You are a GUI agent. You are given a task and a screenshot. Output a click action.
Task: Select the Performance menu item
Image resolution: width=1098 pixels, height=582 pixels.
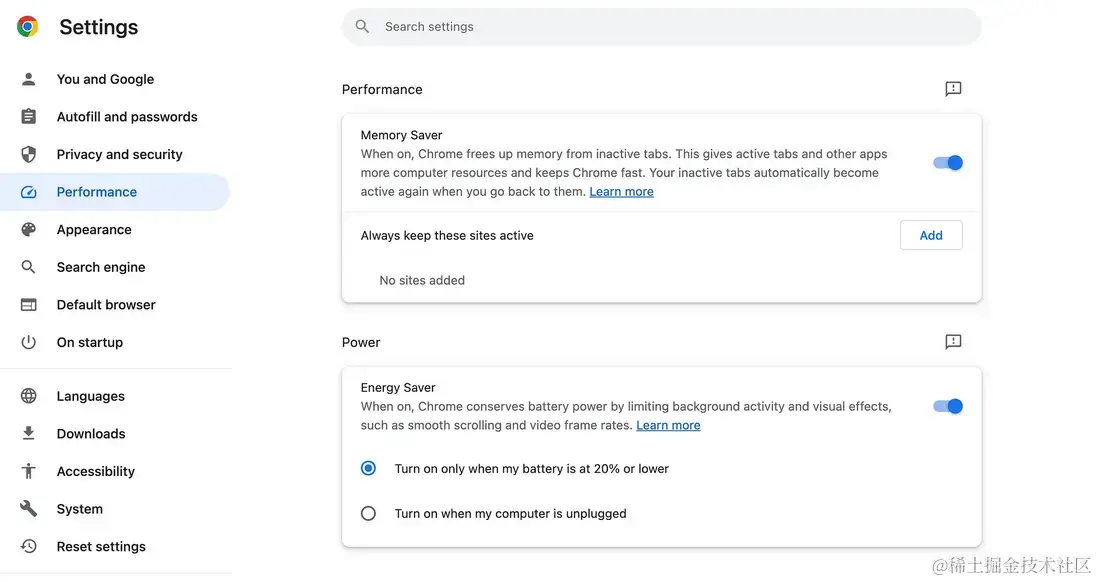[115, 192]
